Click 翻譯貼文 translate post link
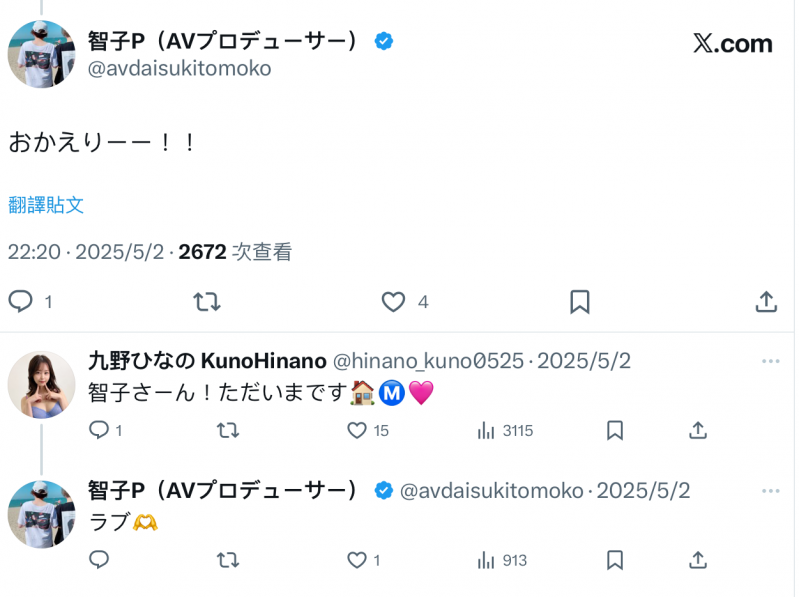This screenshot has width=799, height=597. pos(46,205)
